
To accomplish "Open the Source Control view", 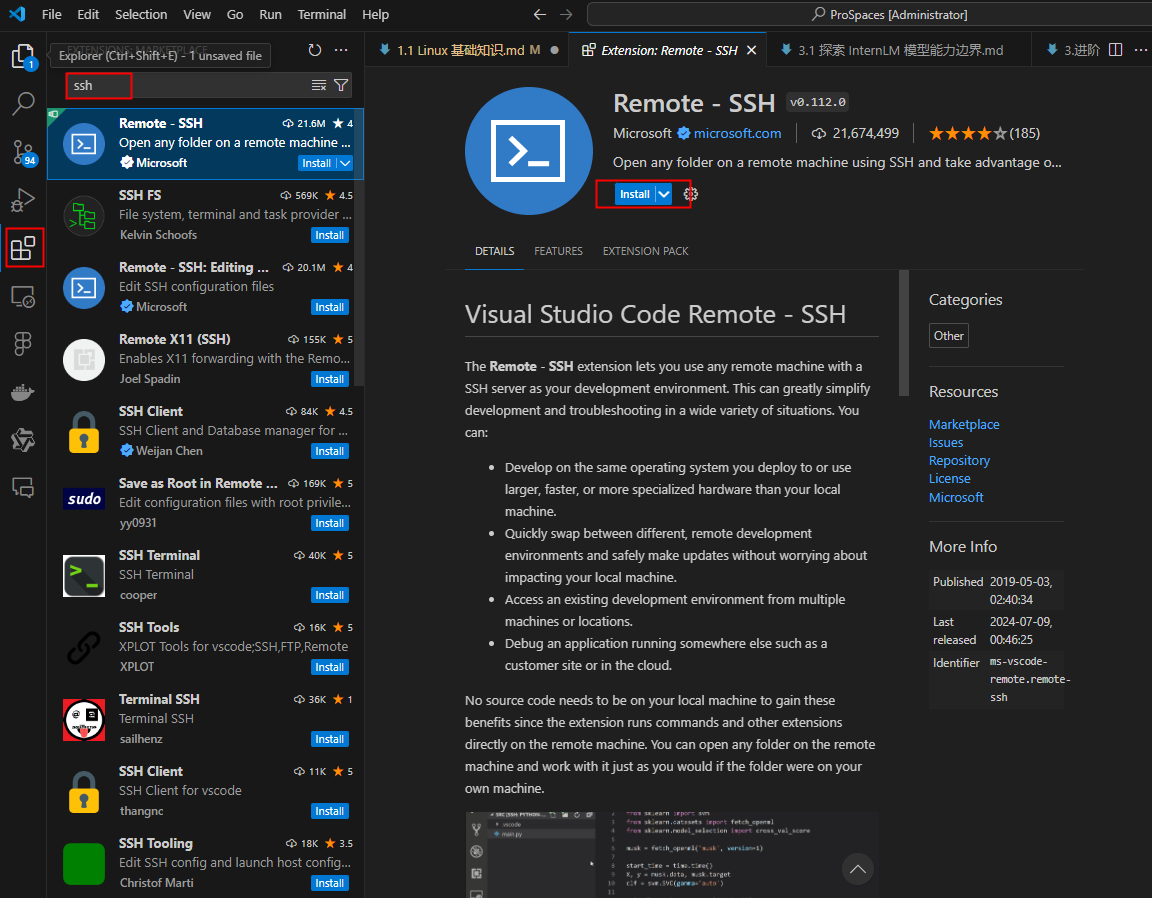I will tap(23, 152).
